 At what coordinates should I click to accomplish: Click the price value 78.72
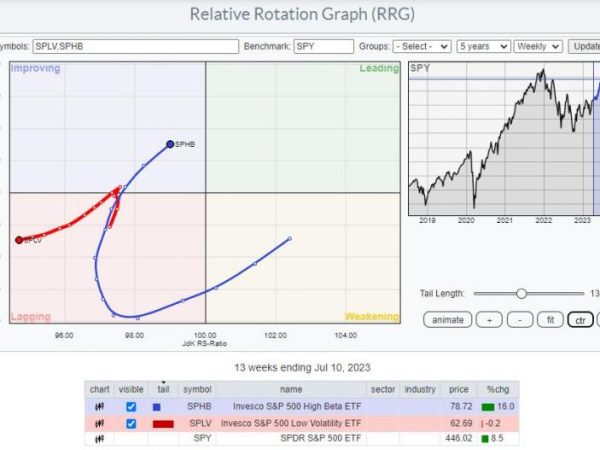(461, 406)
